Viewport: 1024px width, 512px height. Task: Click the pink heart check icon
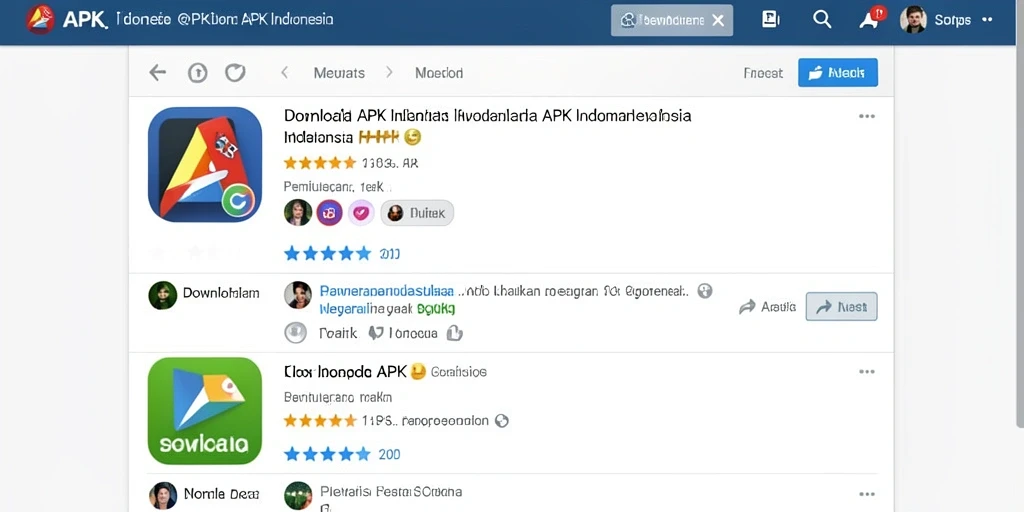point(360,212)
